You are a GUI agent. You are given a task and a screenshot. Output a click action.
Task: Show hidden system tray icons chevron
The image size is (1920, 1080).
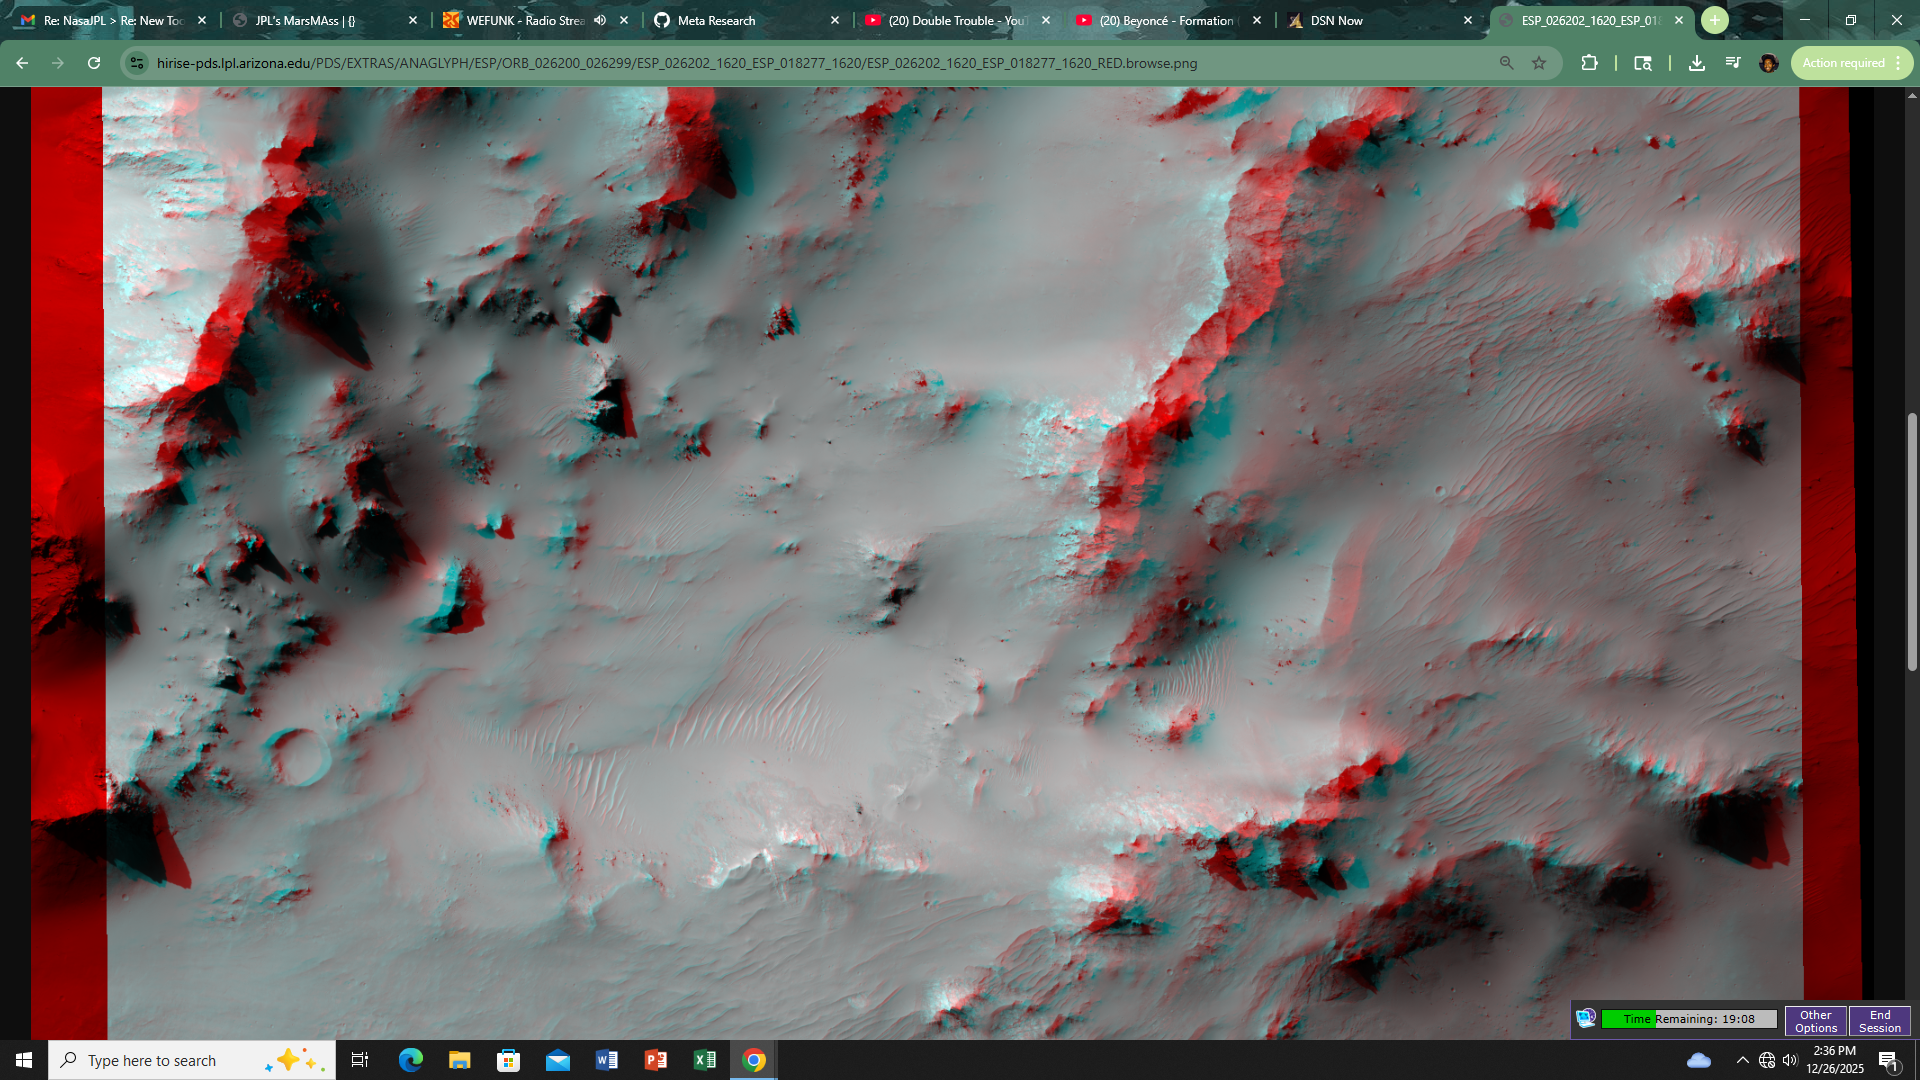(1742, 1060)
